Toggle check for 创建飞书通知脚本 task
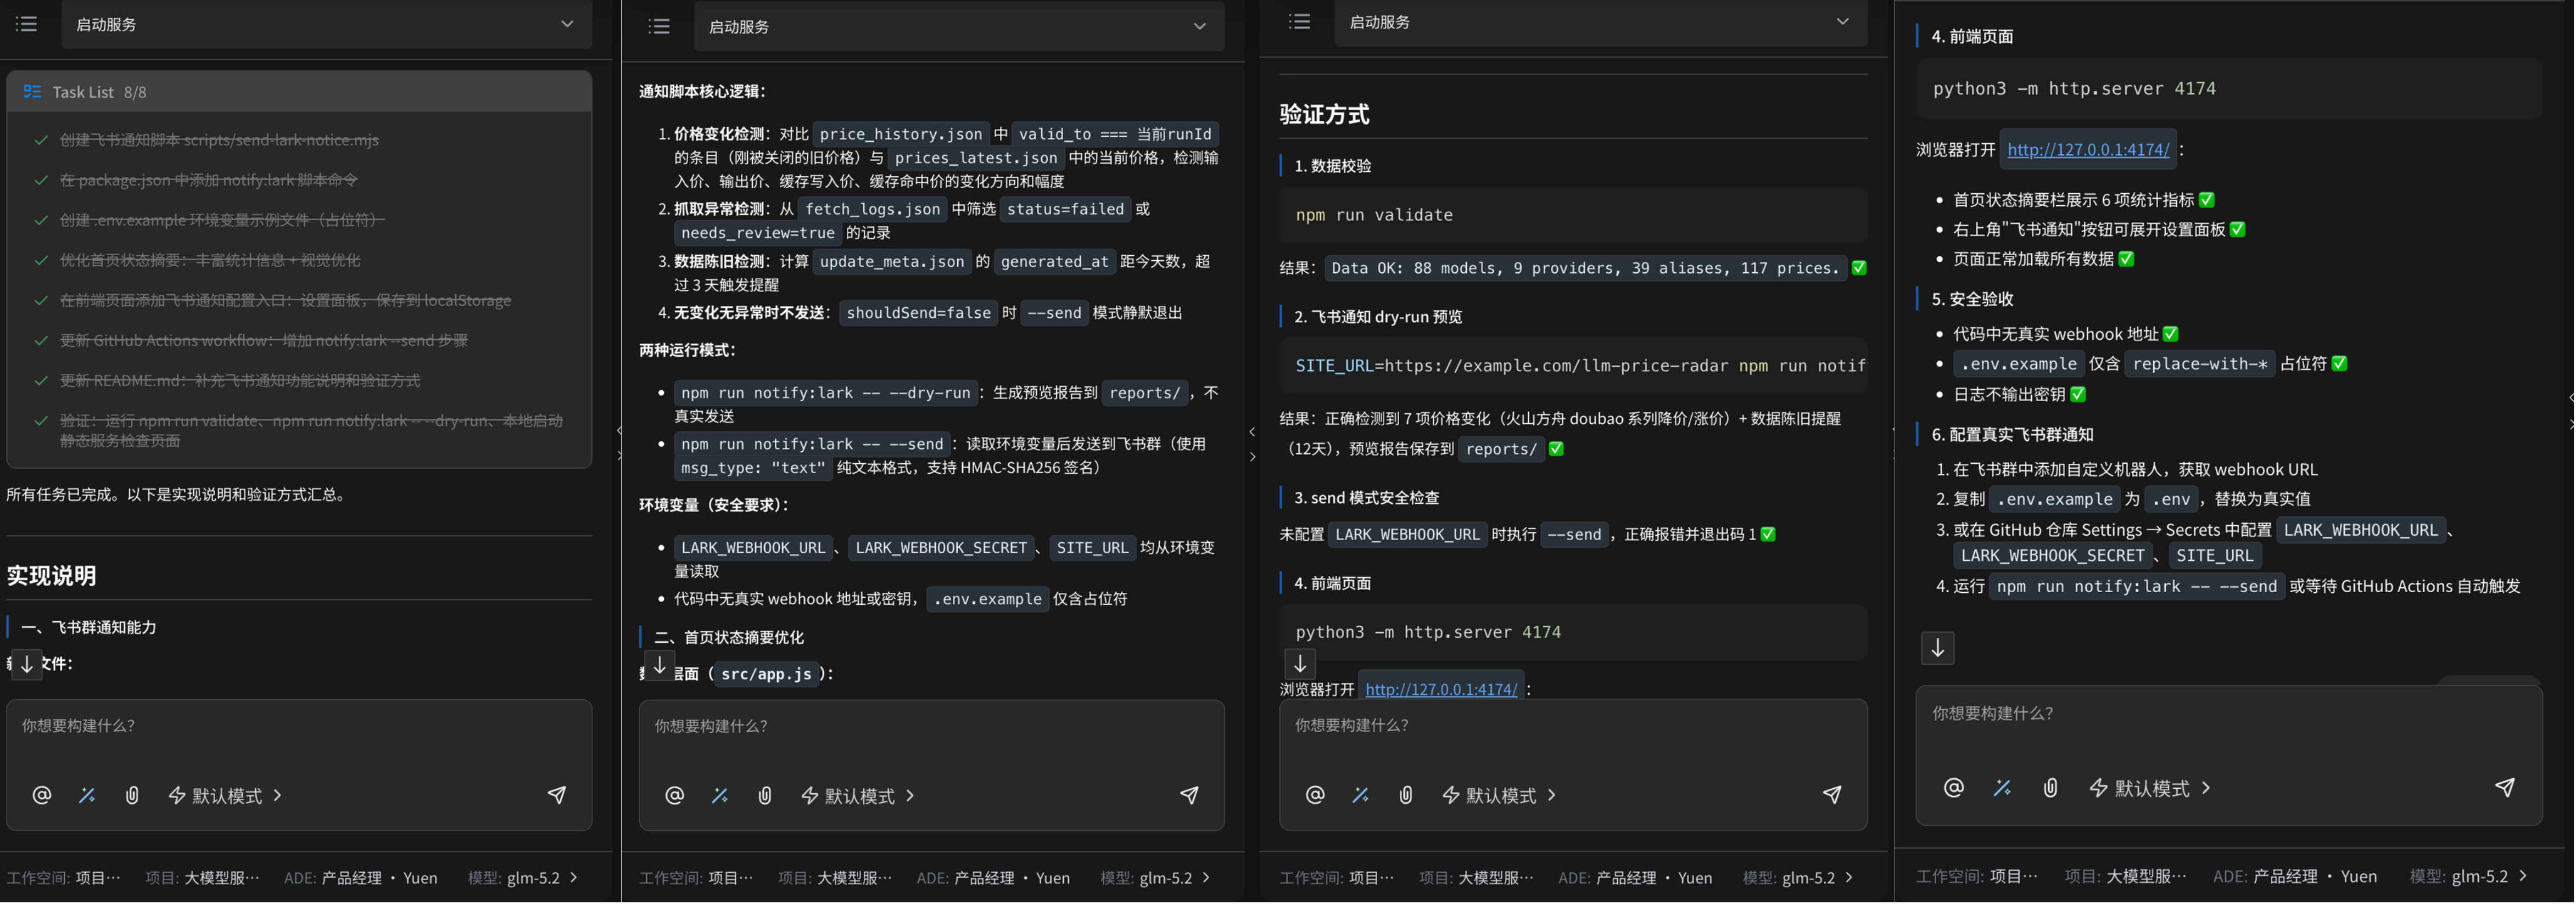This screenshot has height=904, width=2576. coord(41,140)
